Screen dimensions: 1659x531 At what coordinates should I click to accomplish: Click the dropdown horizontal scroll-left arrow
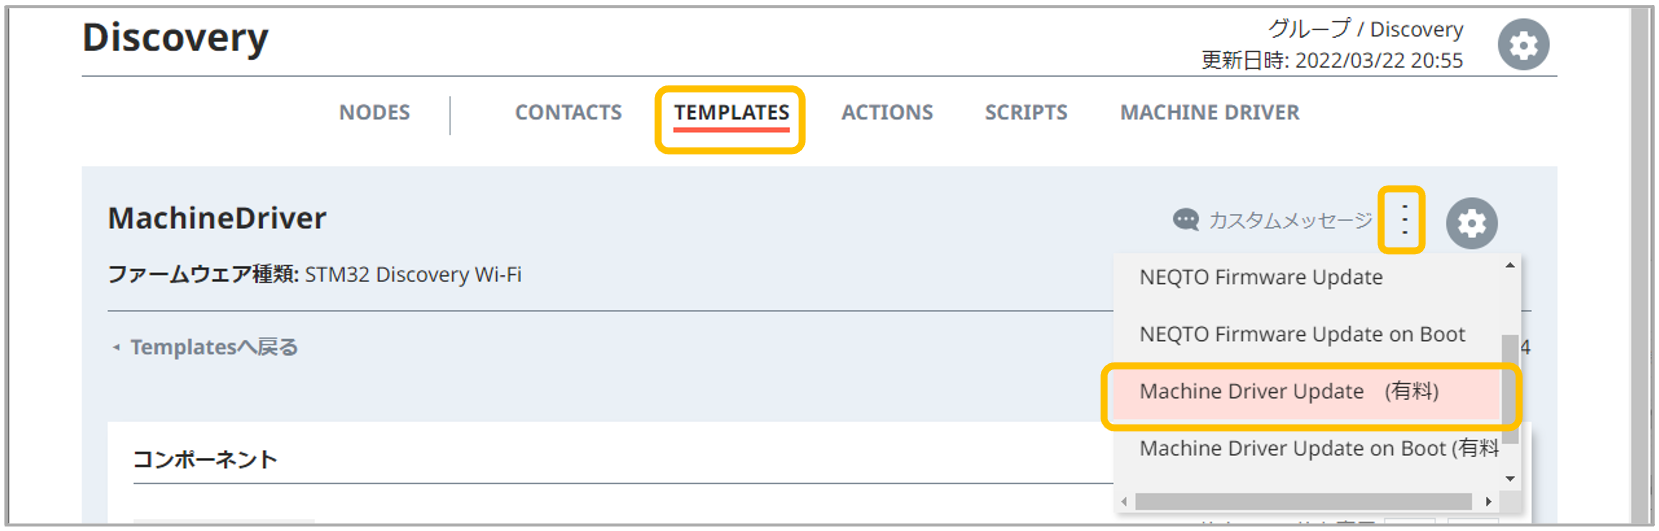[1125, 502]
